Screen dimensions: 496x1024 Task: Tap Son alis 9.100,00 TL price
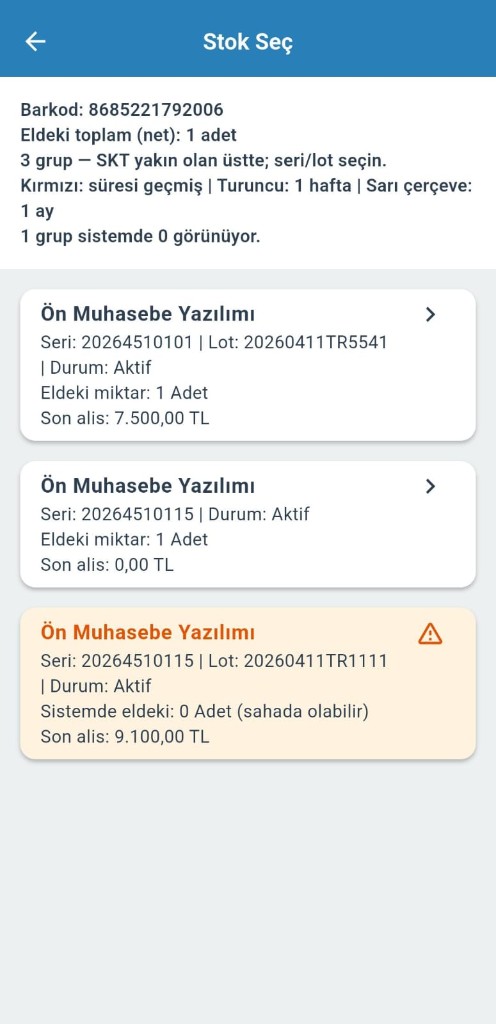[x=125, y=737]
